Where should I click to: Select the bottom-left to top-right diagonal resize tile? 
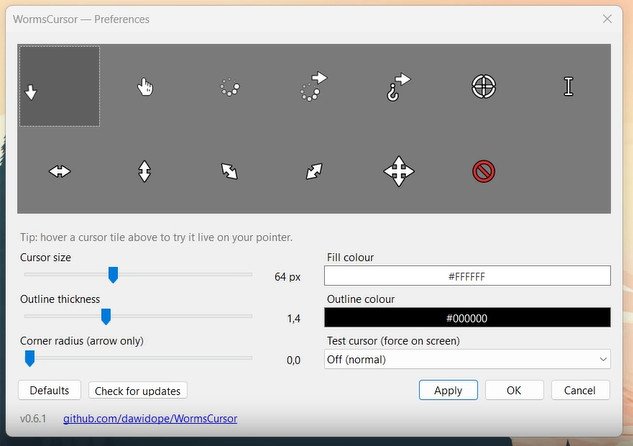click(314, 171)
